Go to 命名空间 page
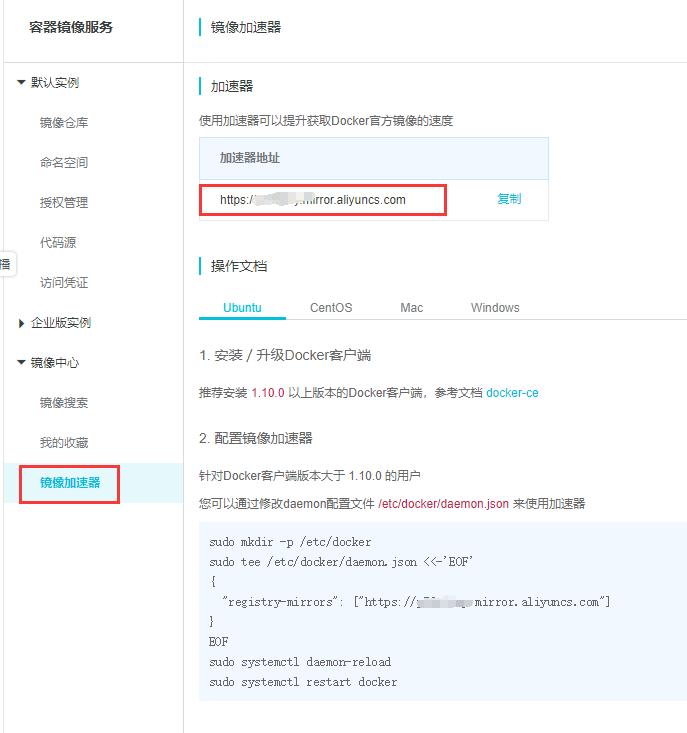The height and width of the screenshot is (733, 687). coord(64,163)
